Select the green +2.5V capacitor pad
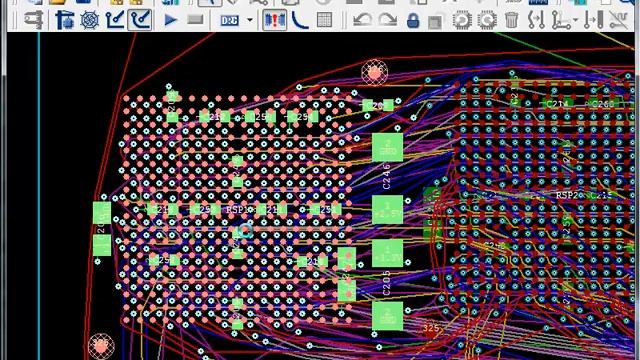640x360 pixels. 387,210
